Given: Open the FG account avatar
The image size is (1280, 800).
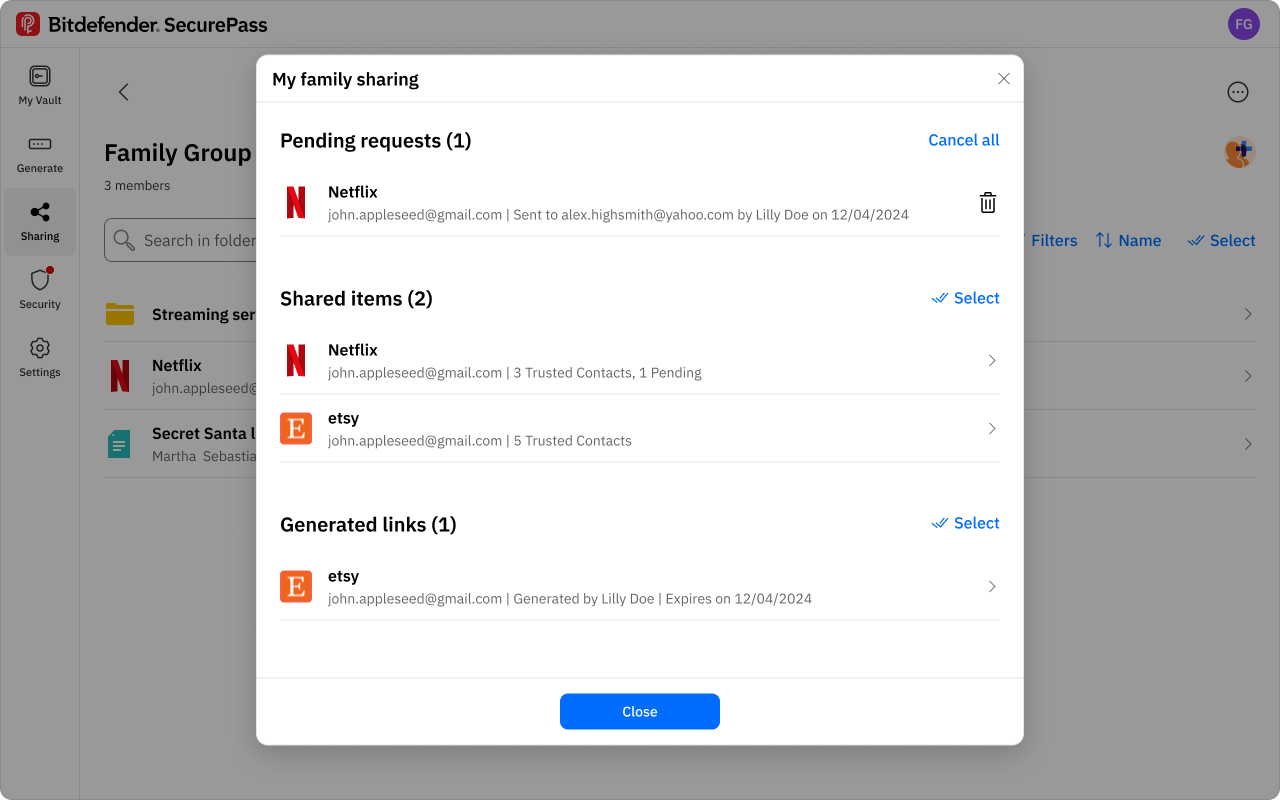Looking at the screenshot, I should coord(1243,24).
